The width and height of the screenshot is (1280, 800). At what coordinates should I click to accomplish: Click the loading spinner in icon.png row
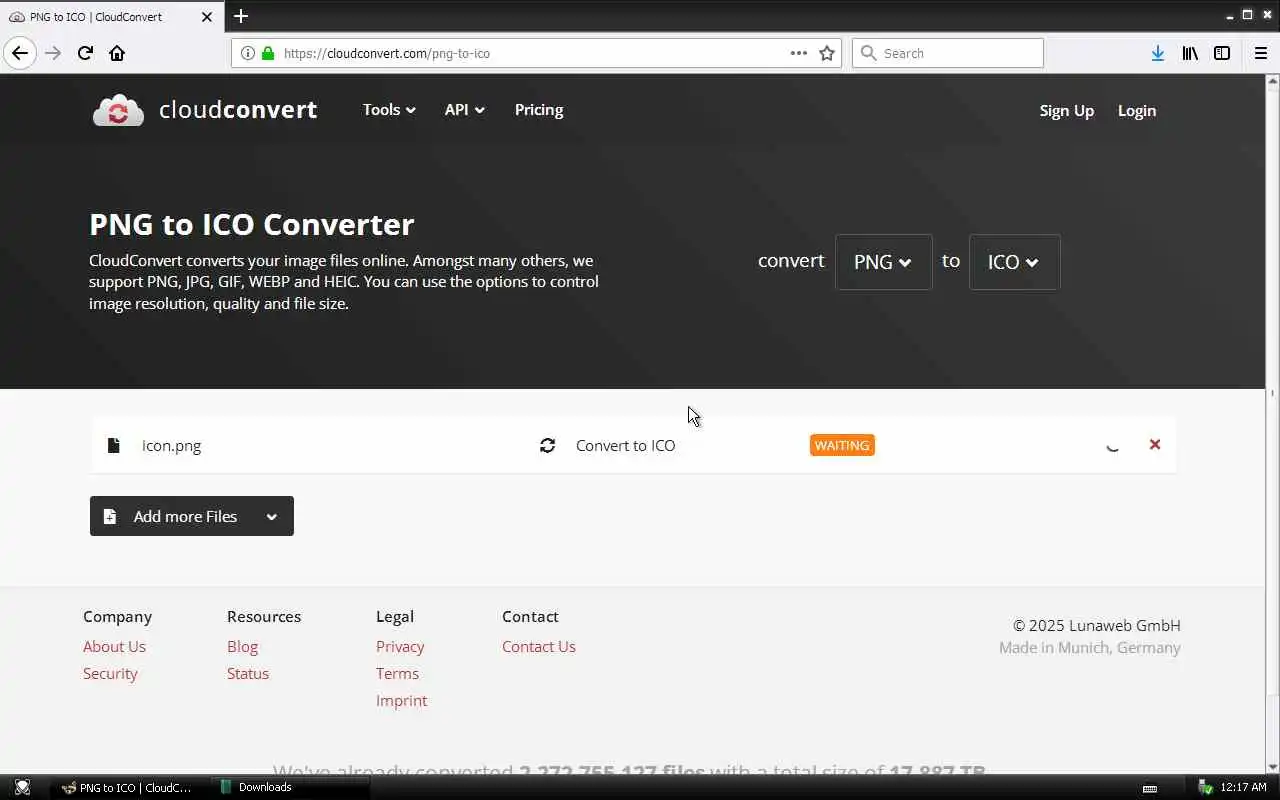pyautogui.click(x=1112, y=445)
